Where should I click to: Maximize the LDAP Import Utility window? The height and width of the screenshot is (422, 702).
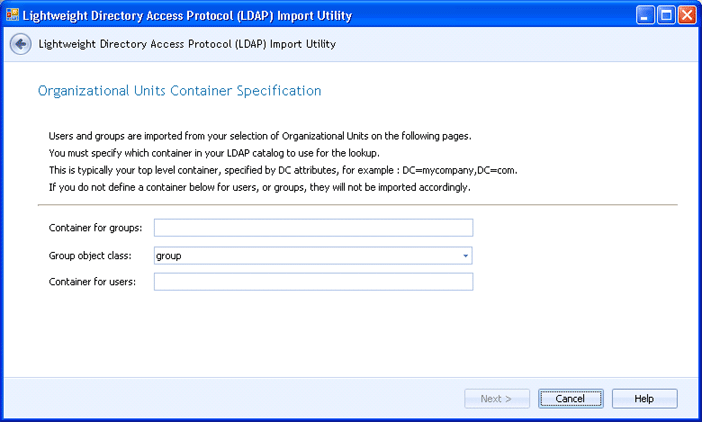point(666,16)
